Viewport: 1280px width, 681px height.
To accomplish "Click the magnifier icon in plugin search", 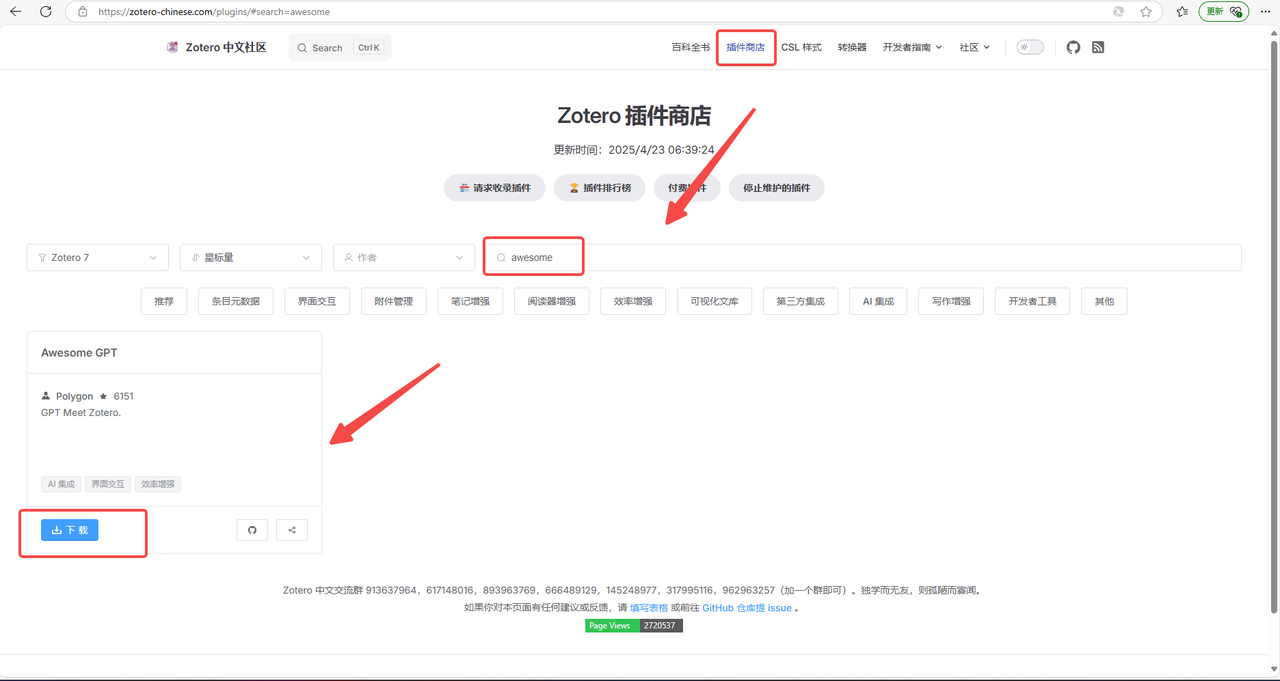I will (501, 258).
